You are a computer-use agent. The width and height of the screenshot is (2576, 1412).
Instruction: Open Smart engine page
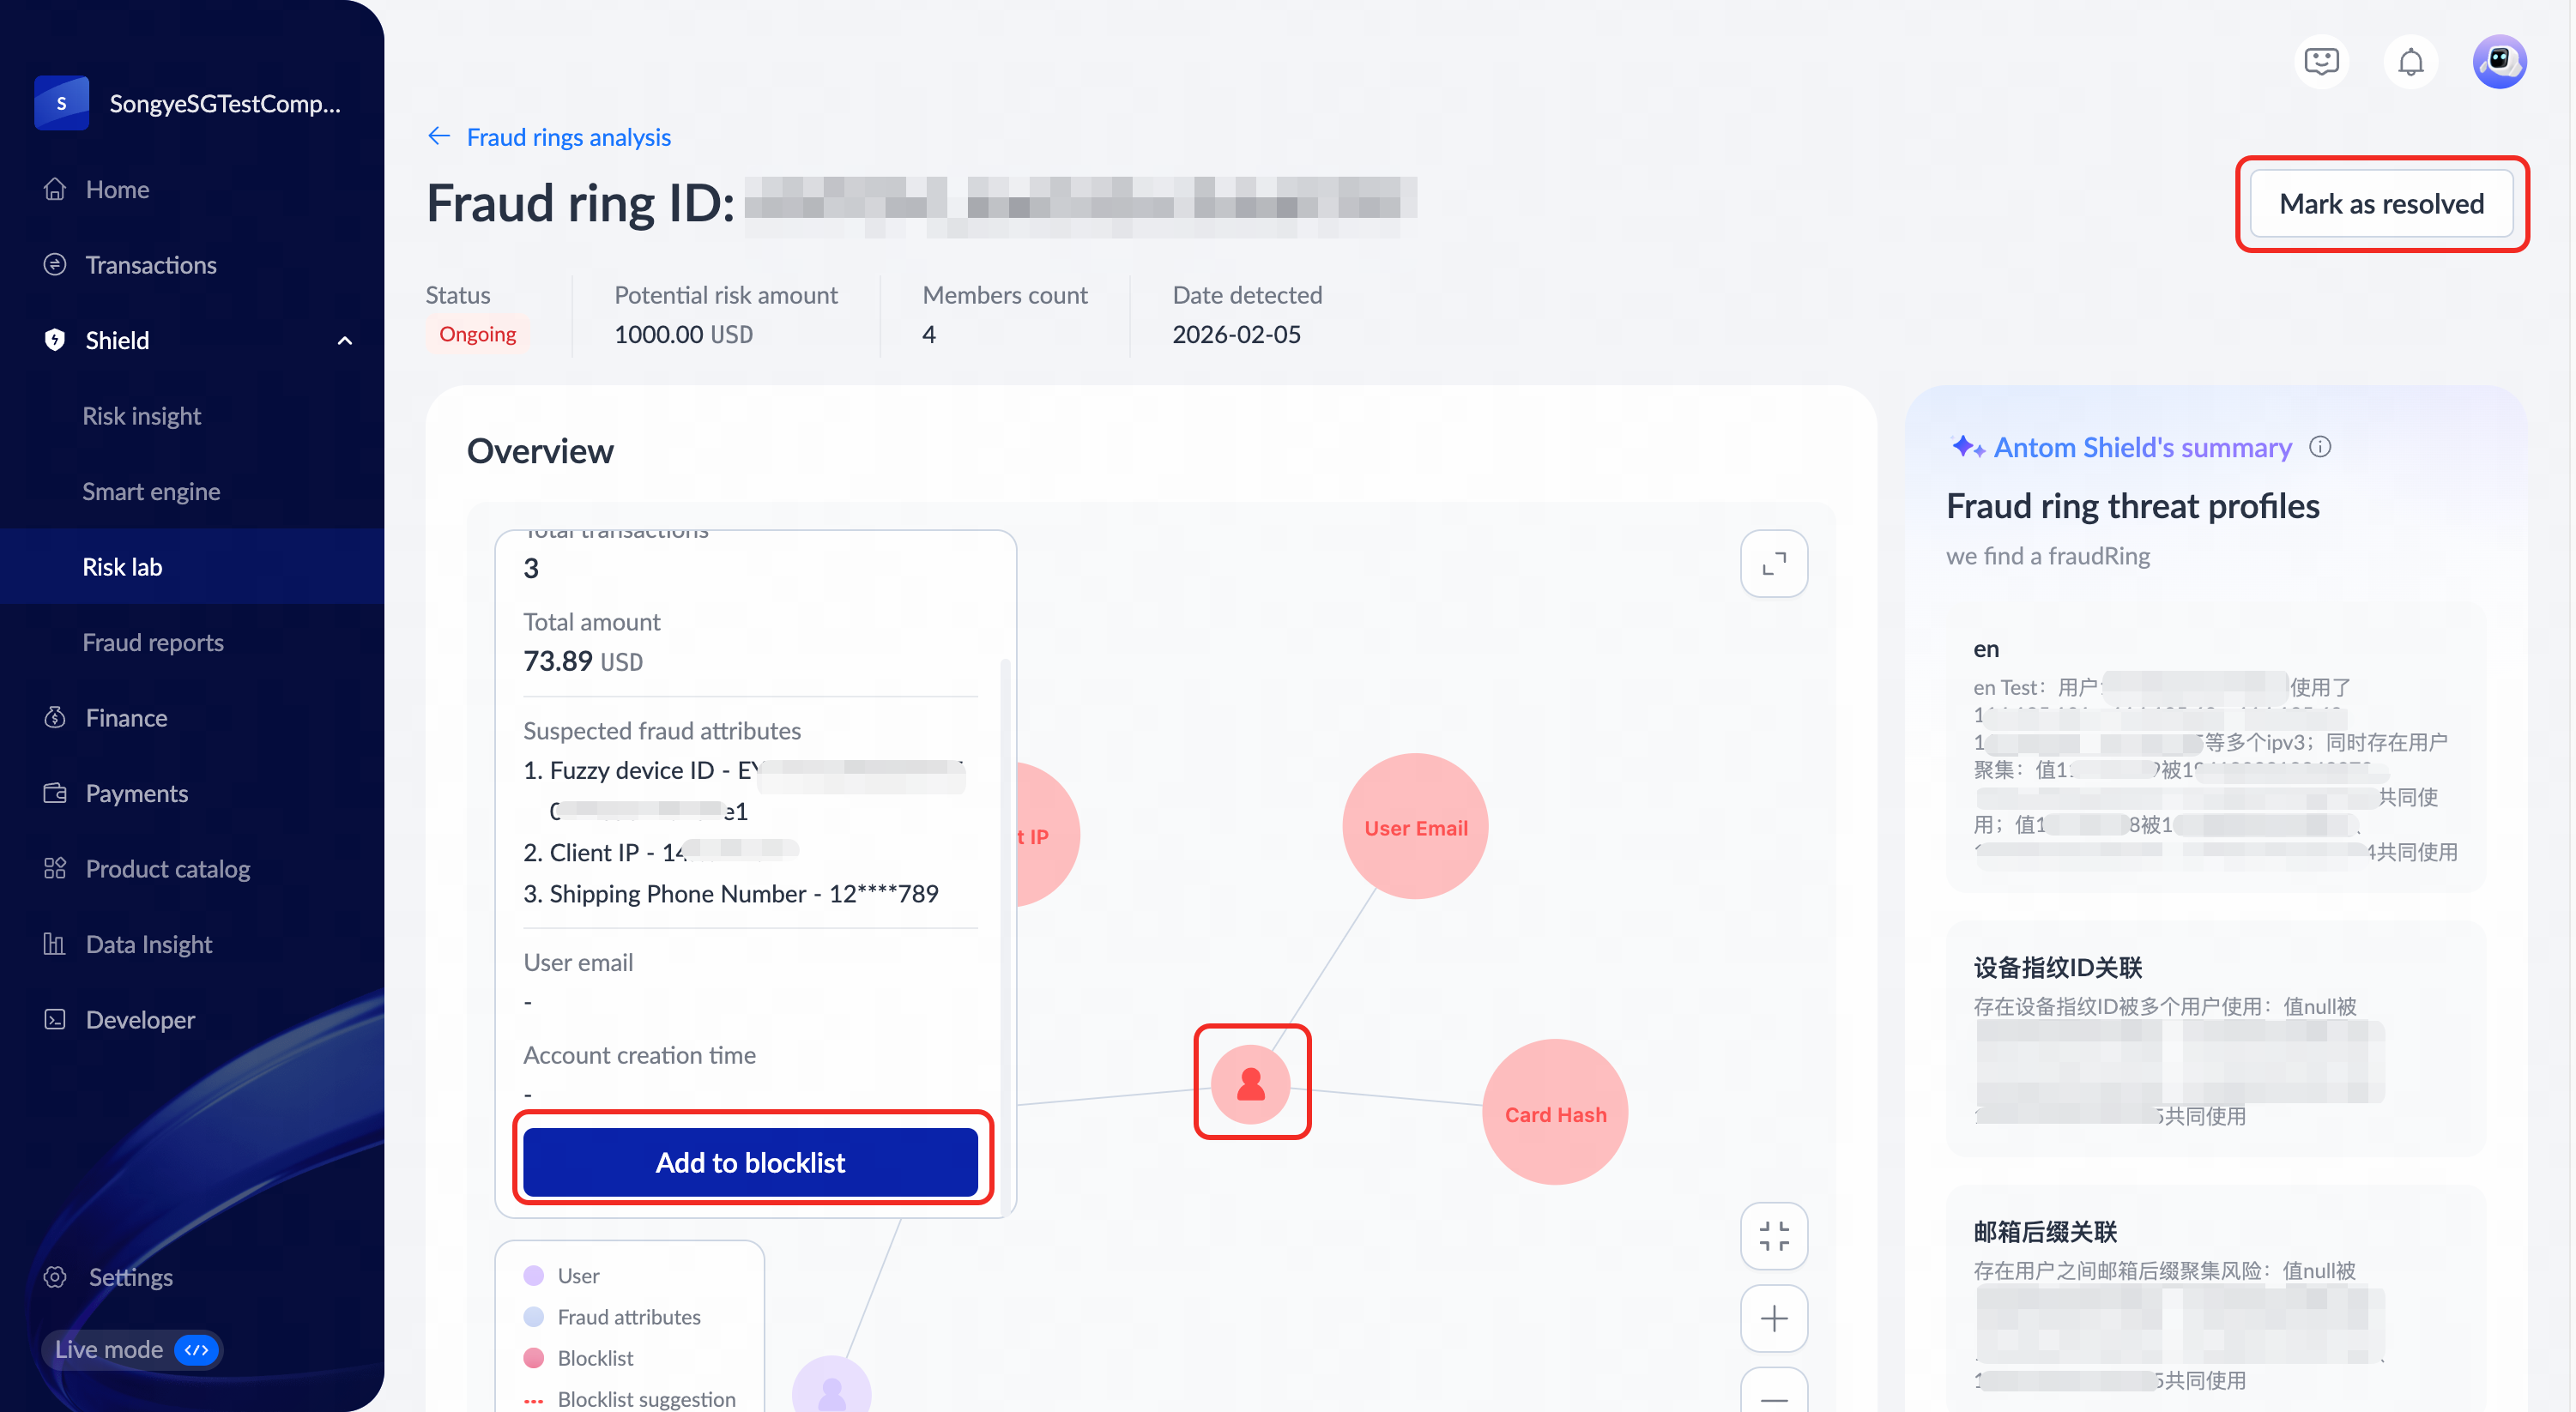point(151,491)
